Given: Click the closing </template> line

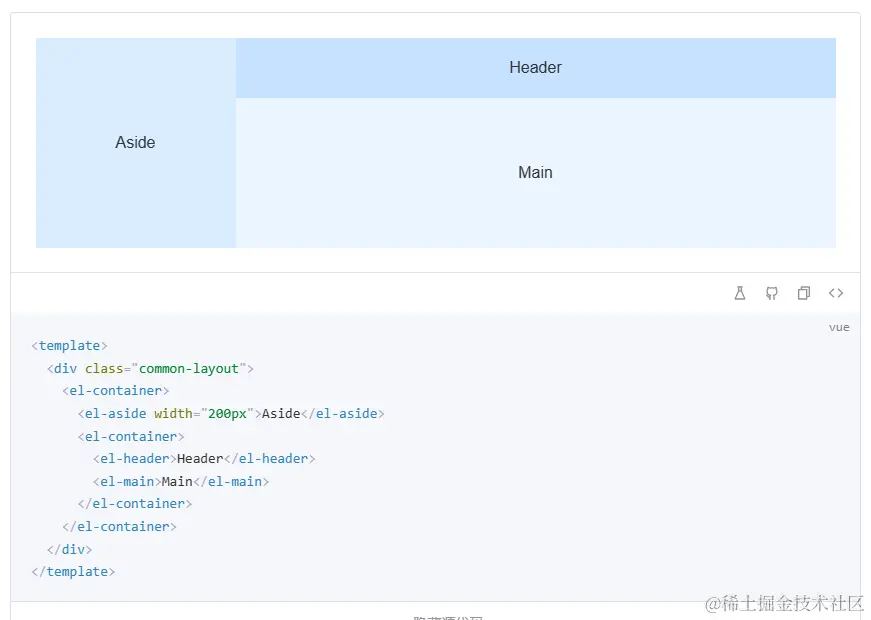Looking at the screenshot, I should [x=73, y=572].
